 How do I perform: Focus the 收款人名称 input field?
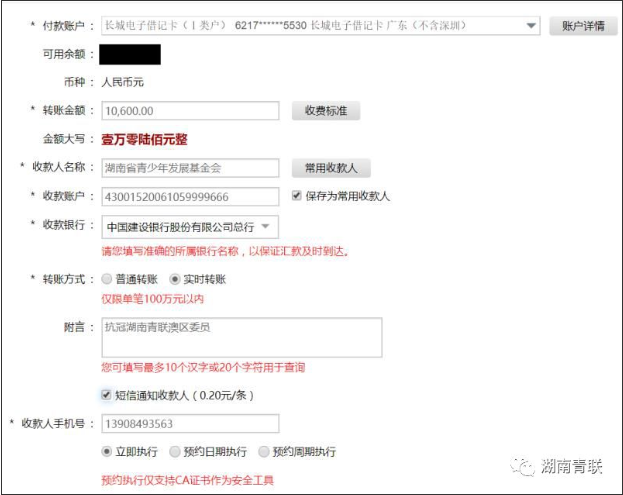tap(190, 168)
